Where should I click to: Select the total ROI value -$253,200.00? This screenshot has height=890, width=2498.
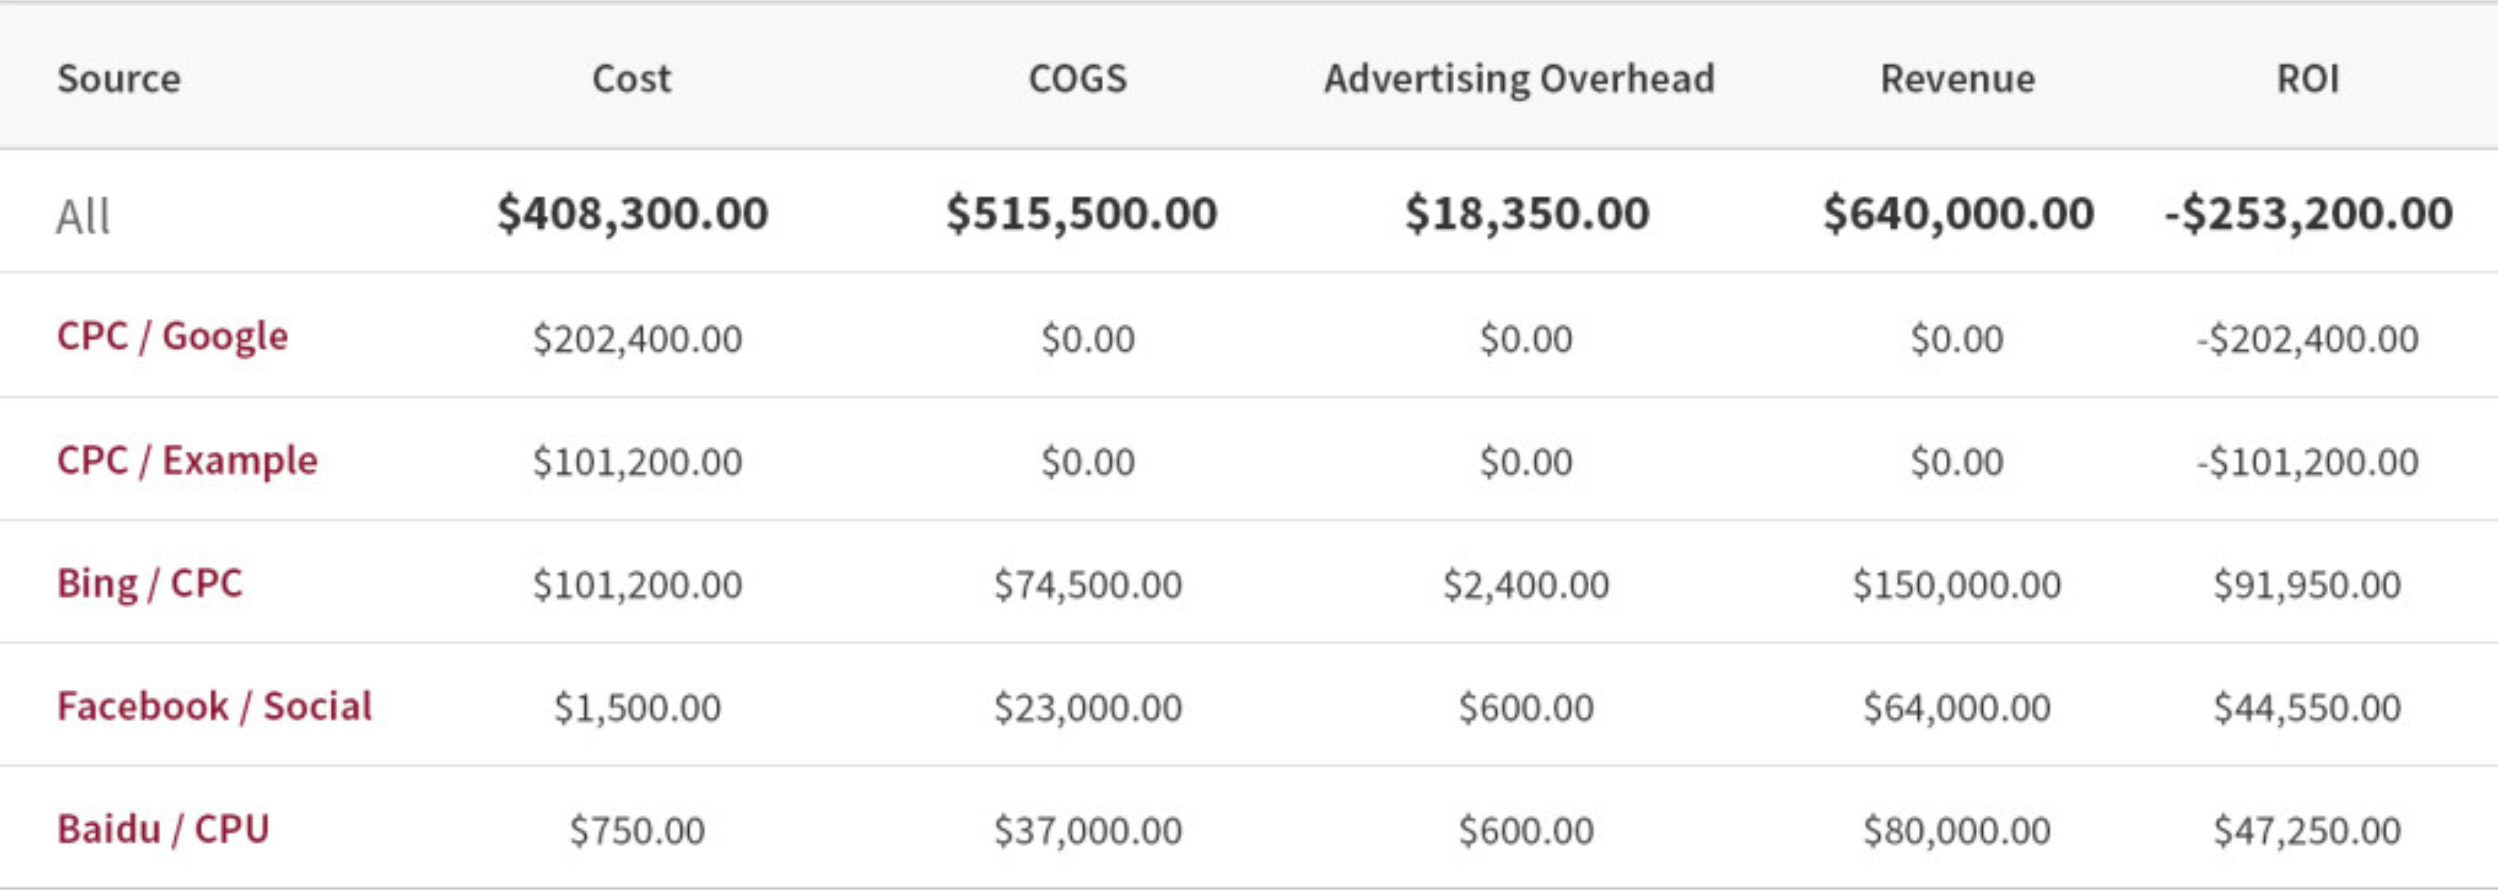tap(2308, 213)
